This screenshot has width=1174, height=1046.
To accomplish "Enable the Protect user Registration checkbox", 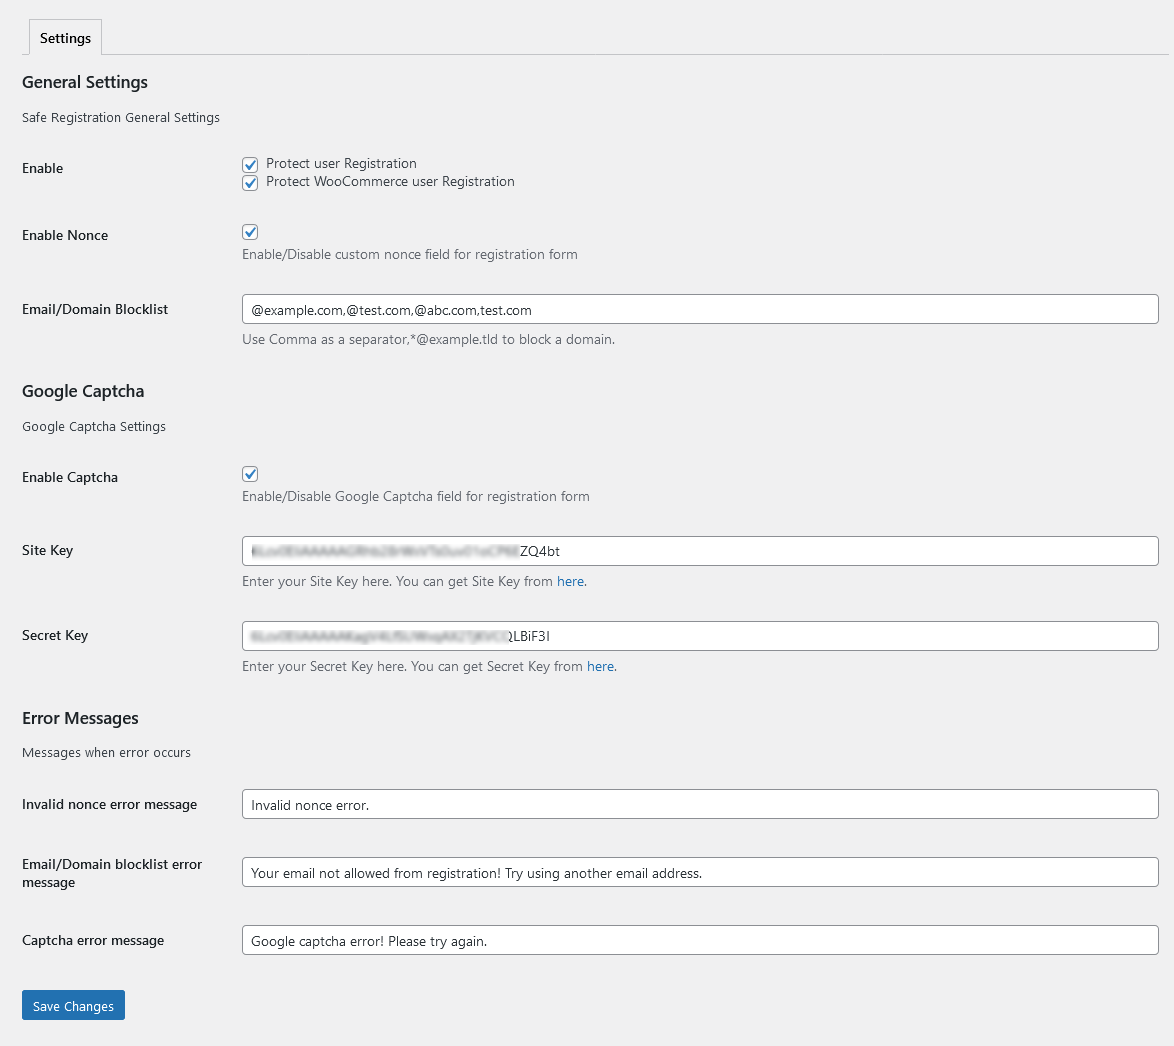I will [250, 164].
